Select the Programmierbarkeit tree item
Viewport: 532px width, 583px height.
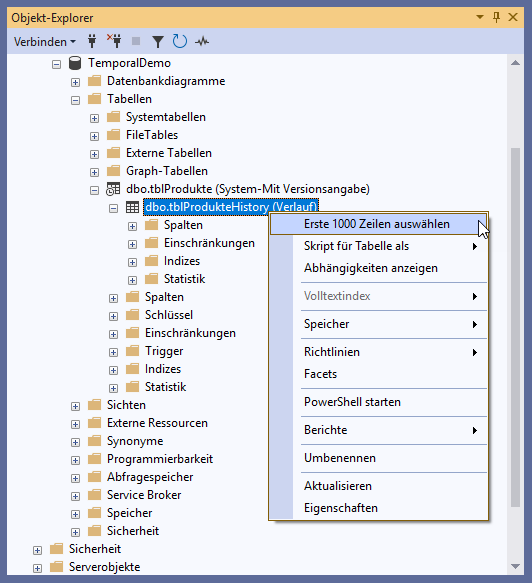(x=160, y=459)
